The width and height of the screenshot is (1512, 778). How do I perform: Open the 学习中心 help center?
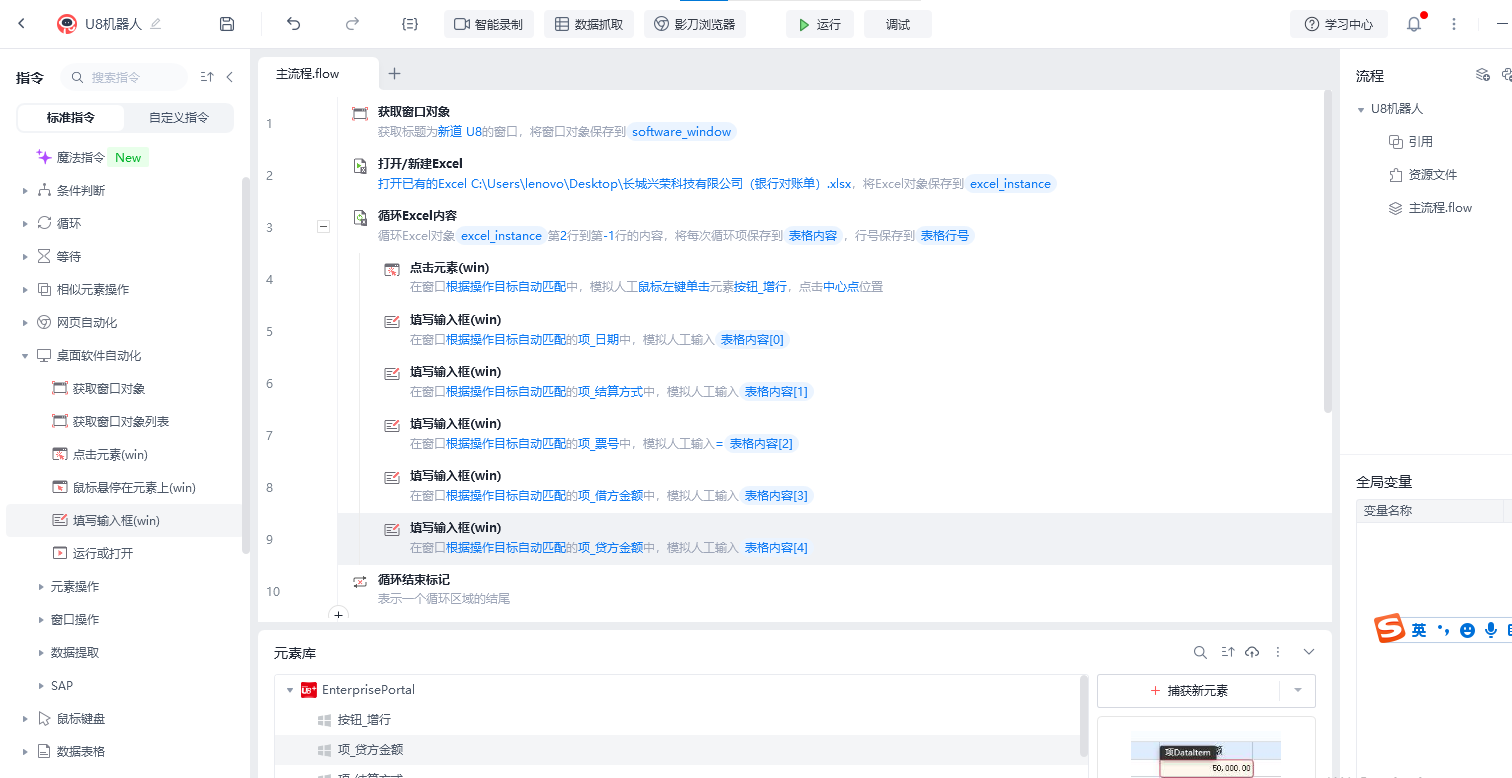pos(1340,24)
